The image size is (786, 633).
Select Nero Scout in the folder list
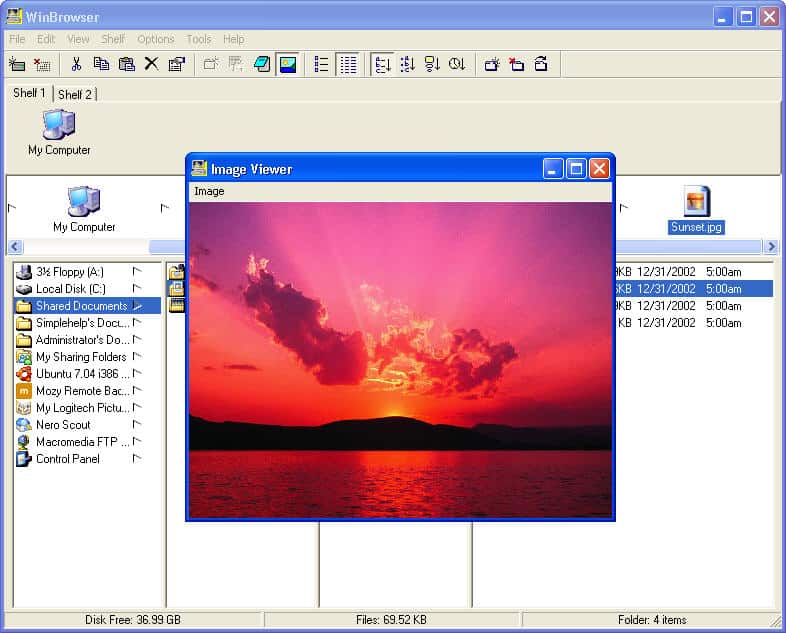(63, 425)
